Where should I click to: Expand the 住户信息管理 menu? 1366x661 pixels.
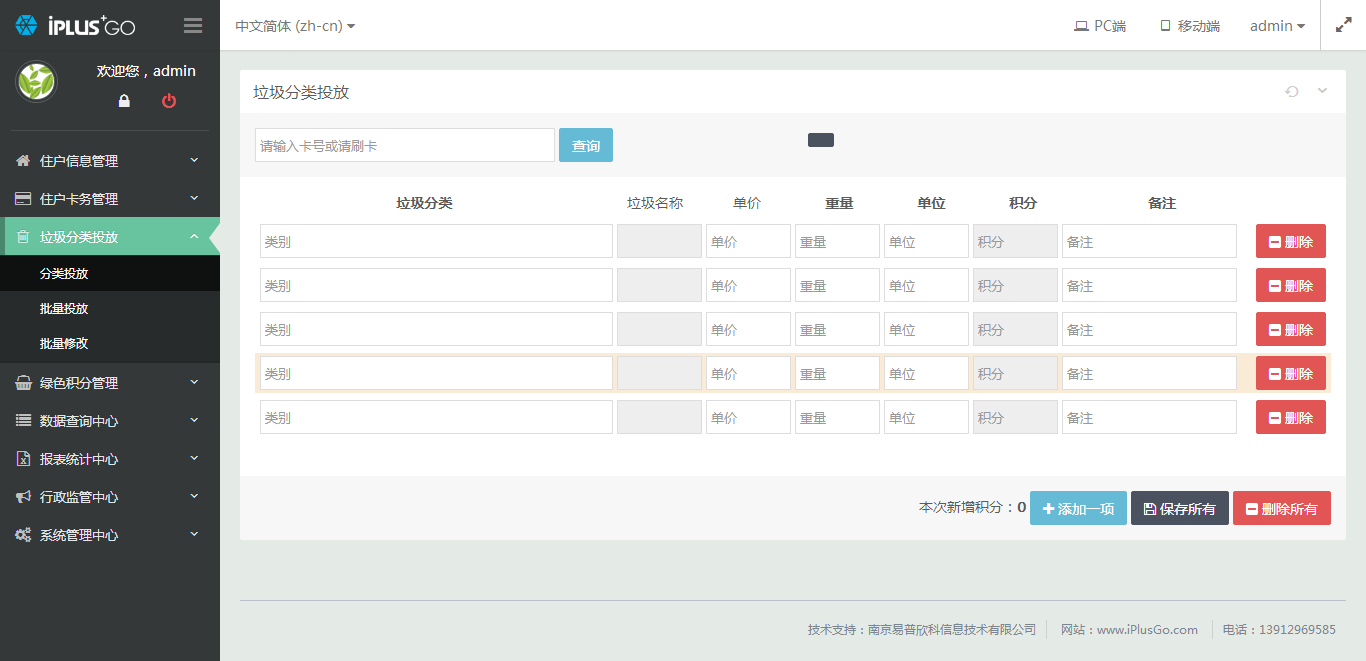point(110,161)
